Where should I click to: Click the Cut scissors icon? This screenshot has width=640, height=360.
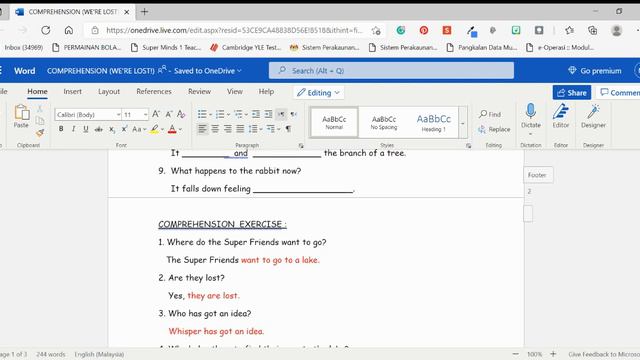[40, 109]
